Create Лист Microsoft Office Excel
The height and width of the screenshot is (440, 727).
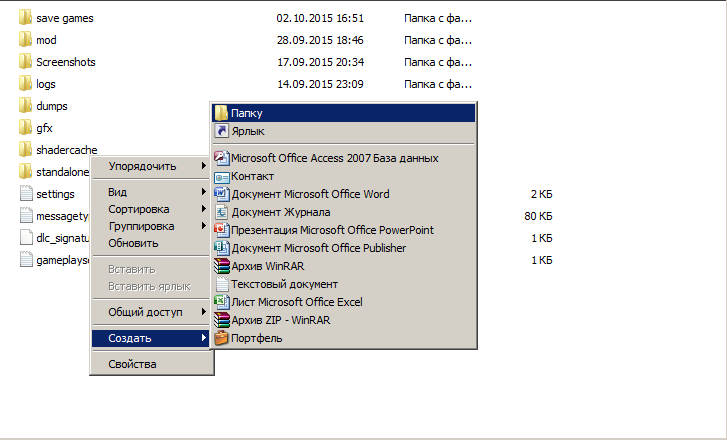pos(344,302)
